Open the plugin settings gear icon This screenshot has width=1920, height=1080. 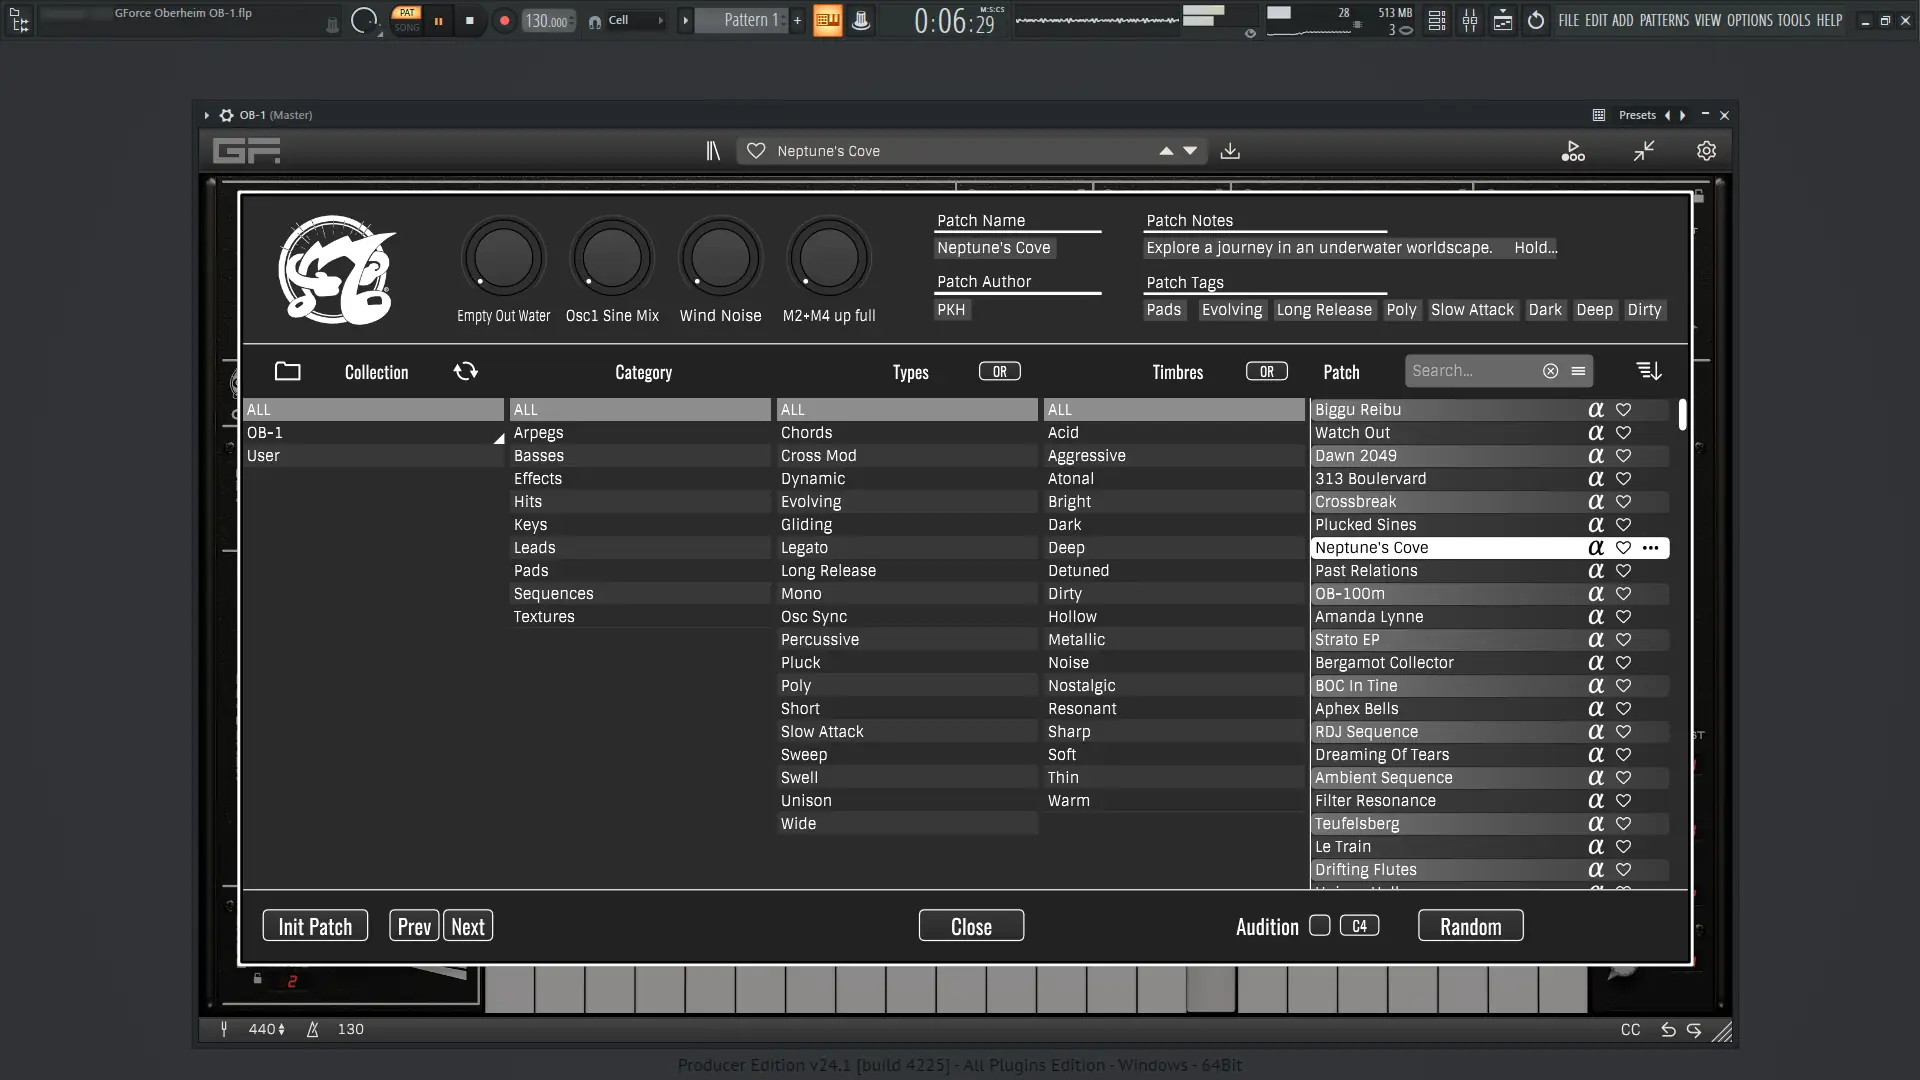click(x=1706, y=151)
